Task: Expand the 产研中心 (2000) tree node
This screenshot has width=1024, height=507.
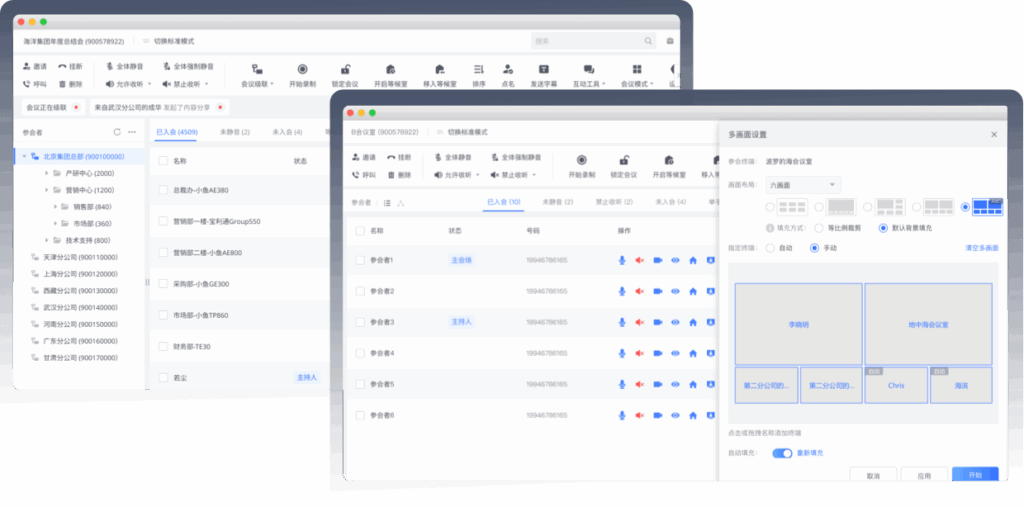Action: pyautogui.click(x=46, y=173)
